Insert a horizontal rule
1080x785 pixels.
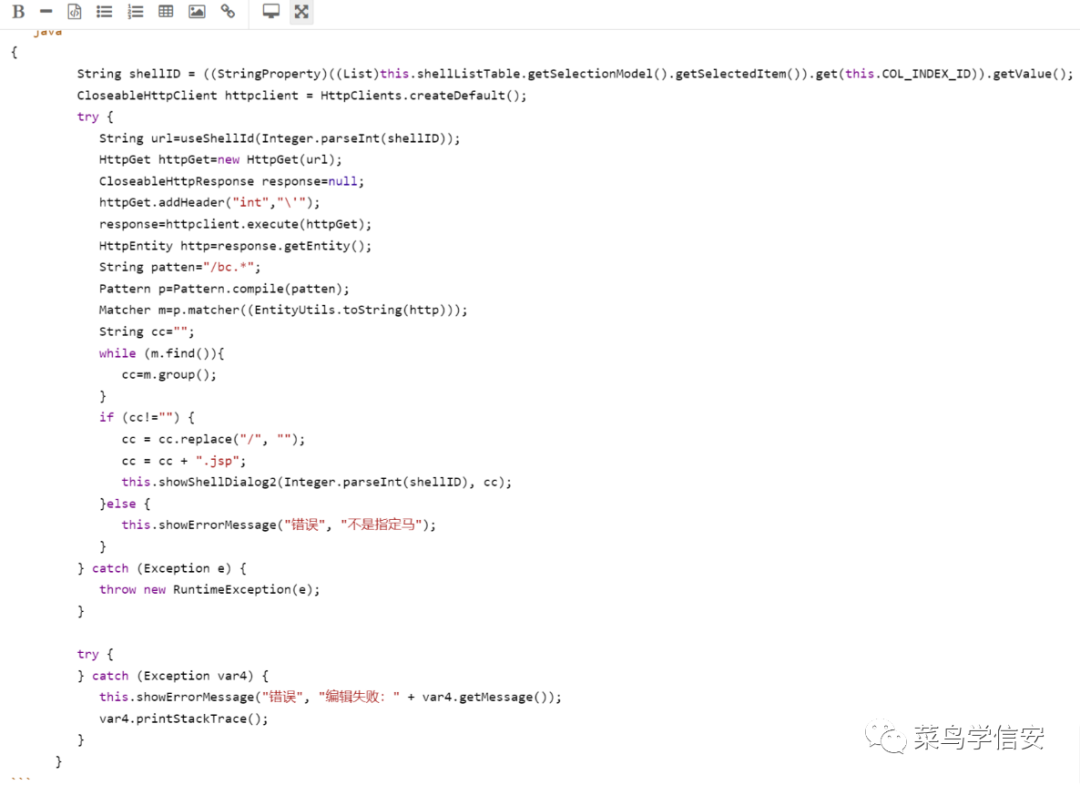[x=46, y=12]
